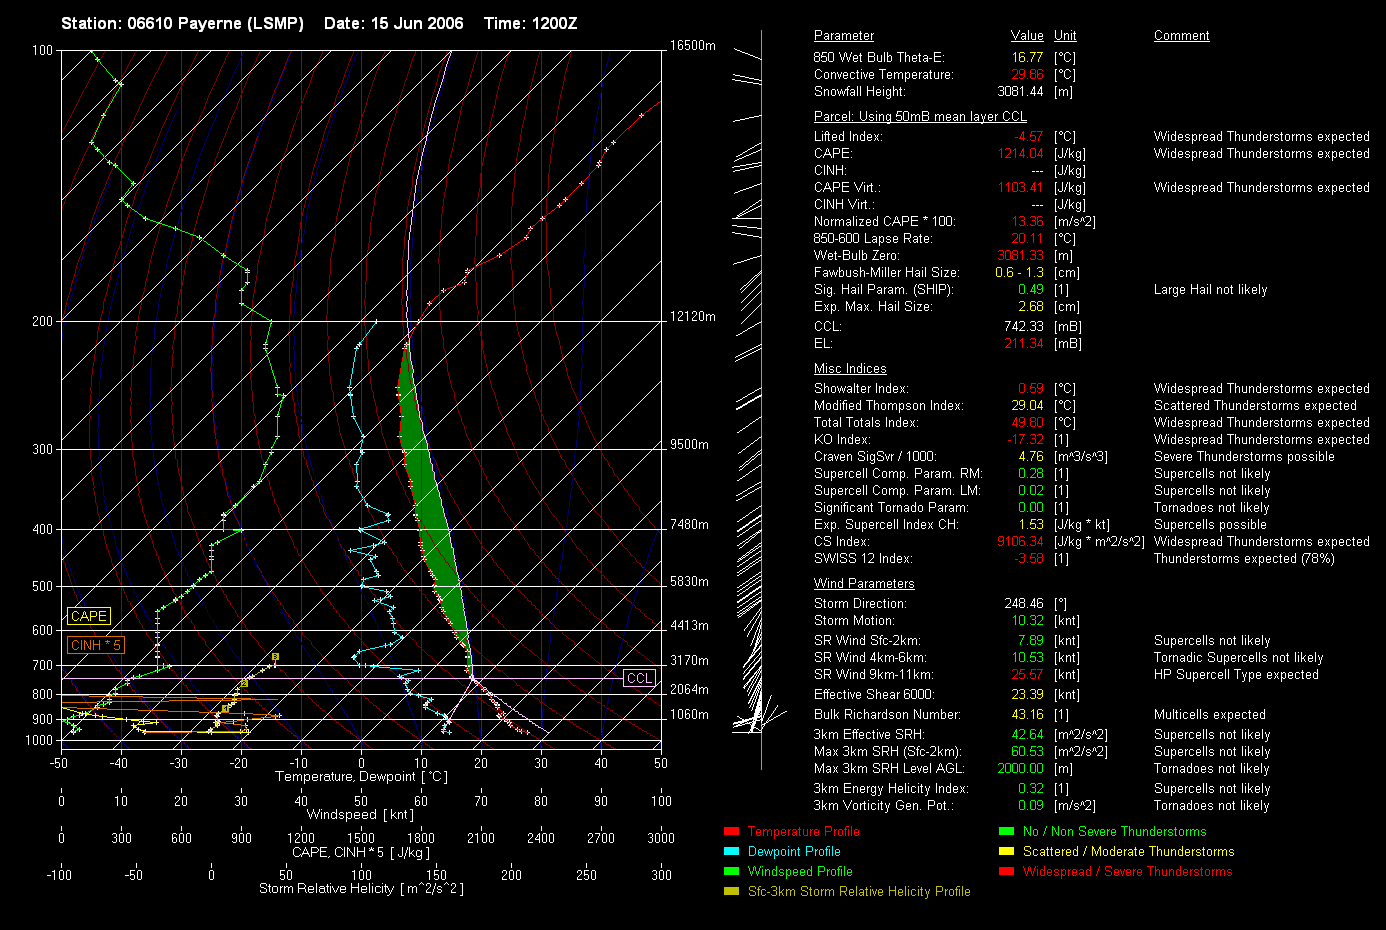Click the red Temperature Profile legend swatch
1386x930 pixels.
(731, 831)
